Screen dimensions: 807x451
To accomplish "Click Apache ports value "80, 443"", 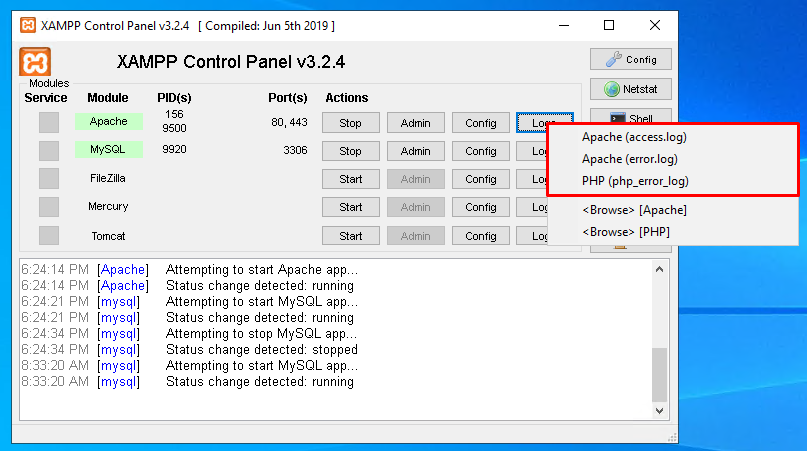I will click(x=289, y=123).
